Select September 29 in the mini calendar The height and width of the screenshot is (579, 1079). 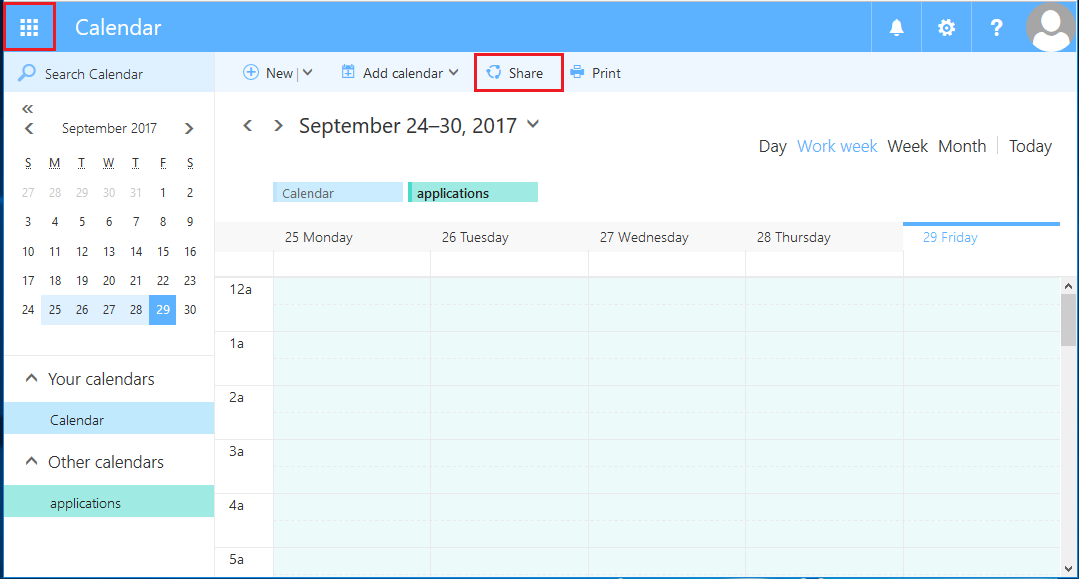(162, 310)
